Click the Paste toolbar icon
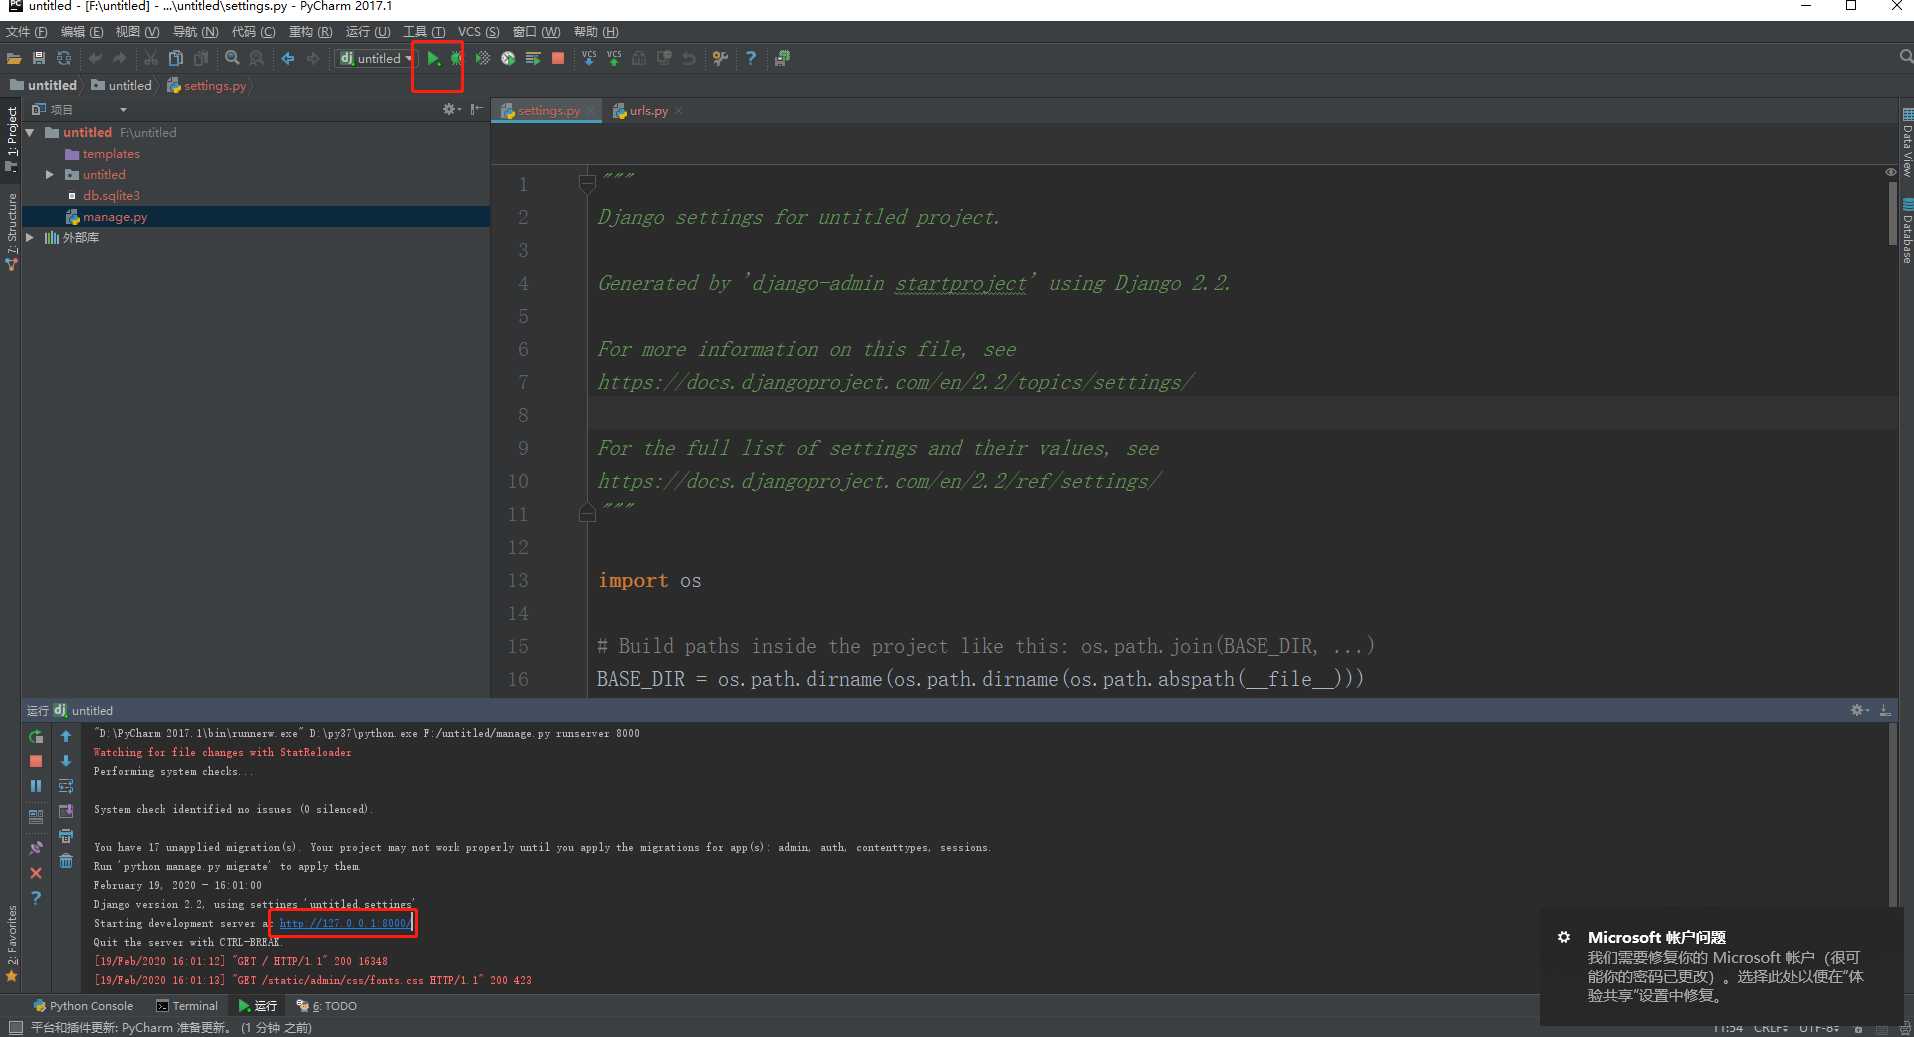Viewport: 1914px width, 1037px height. tap(201, 59)
